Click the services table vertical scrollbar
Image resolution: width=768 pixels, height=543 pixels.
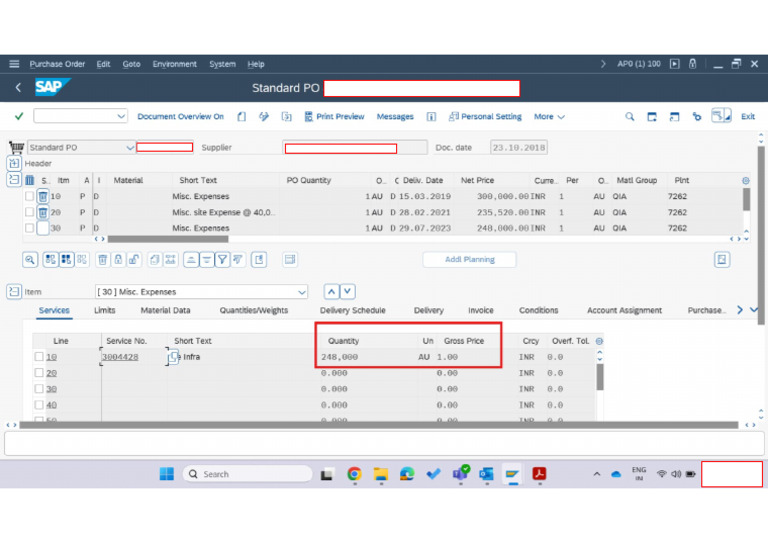(x=600, y=378)
